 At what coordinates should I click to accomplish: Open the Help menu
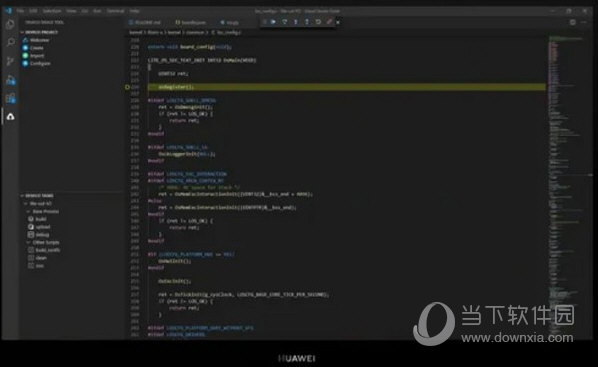point(134,11)
